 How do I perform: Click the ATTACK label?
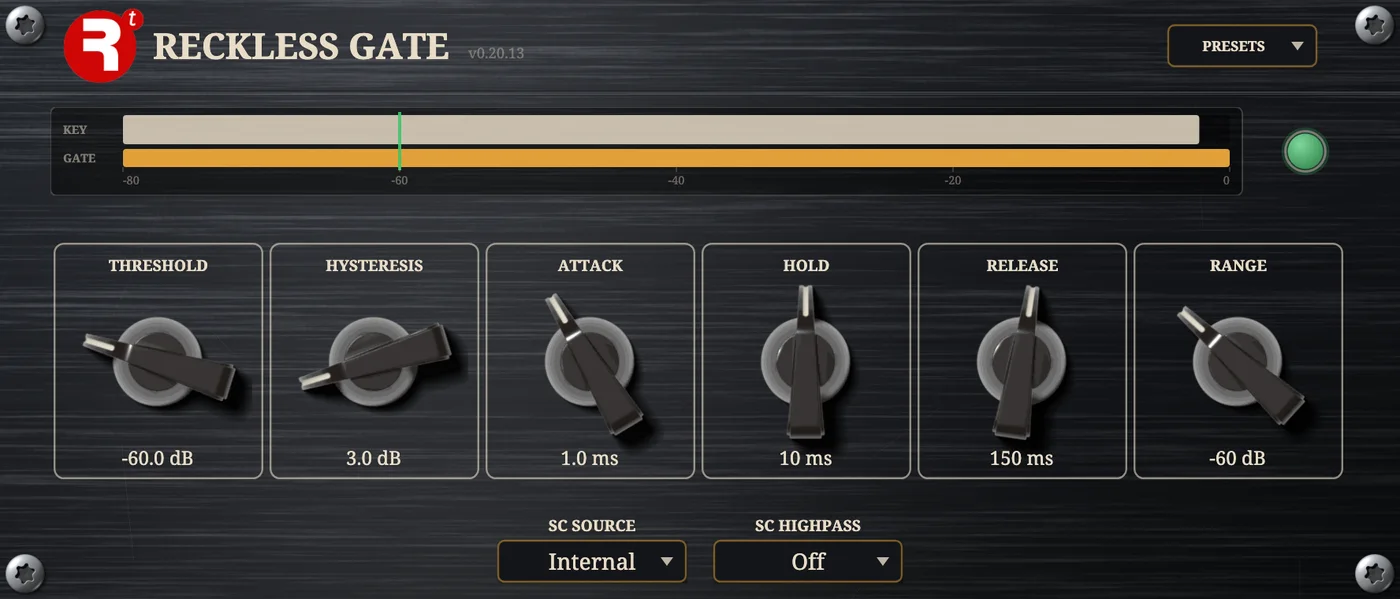point(590,266)
